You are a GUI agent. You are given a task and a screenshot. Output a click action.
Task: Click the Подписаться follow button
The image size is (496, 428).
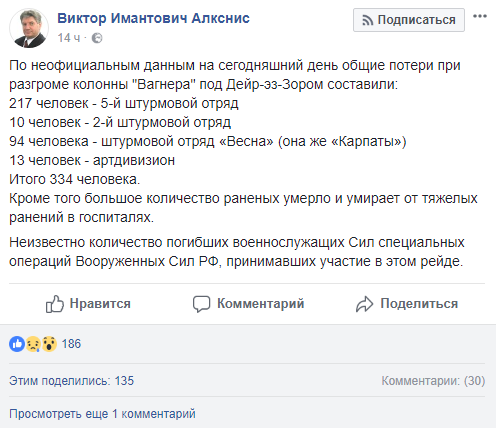click(x=409, y=20)
